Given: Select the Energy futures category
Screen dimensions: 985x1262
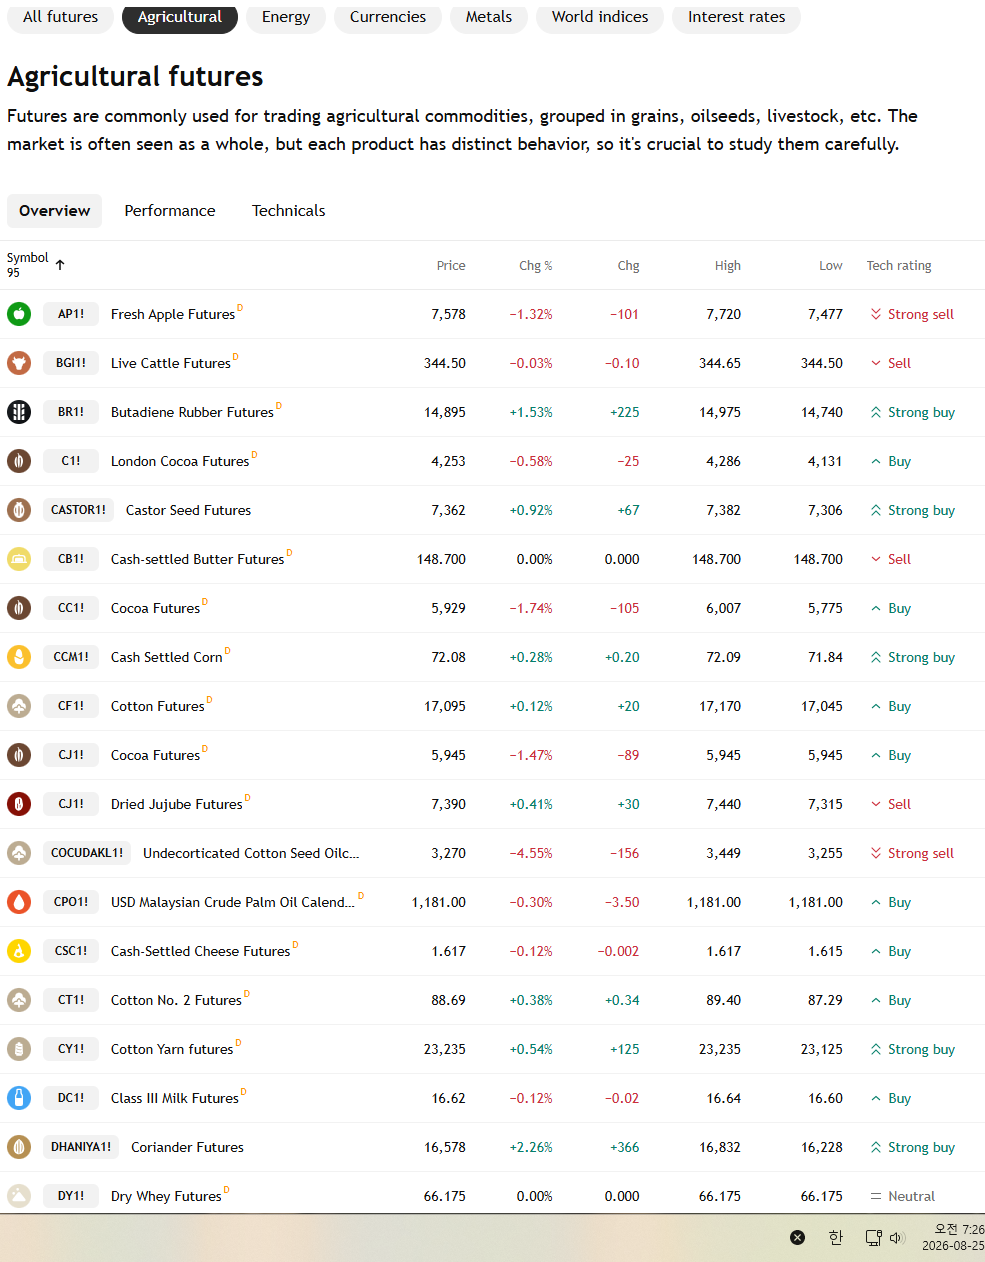Looking at the screenshot, I should (286, 17).
